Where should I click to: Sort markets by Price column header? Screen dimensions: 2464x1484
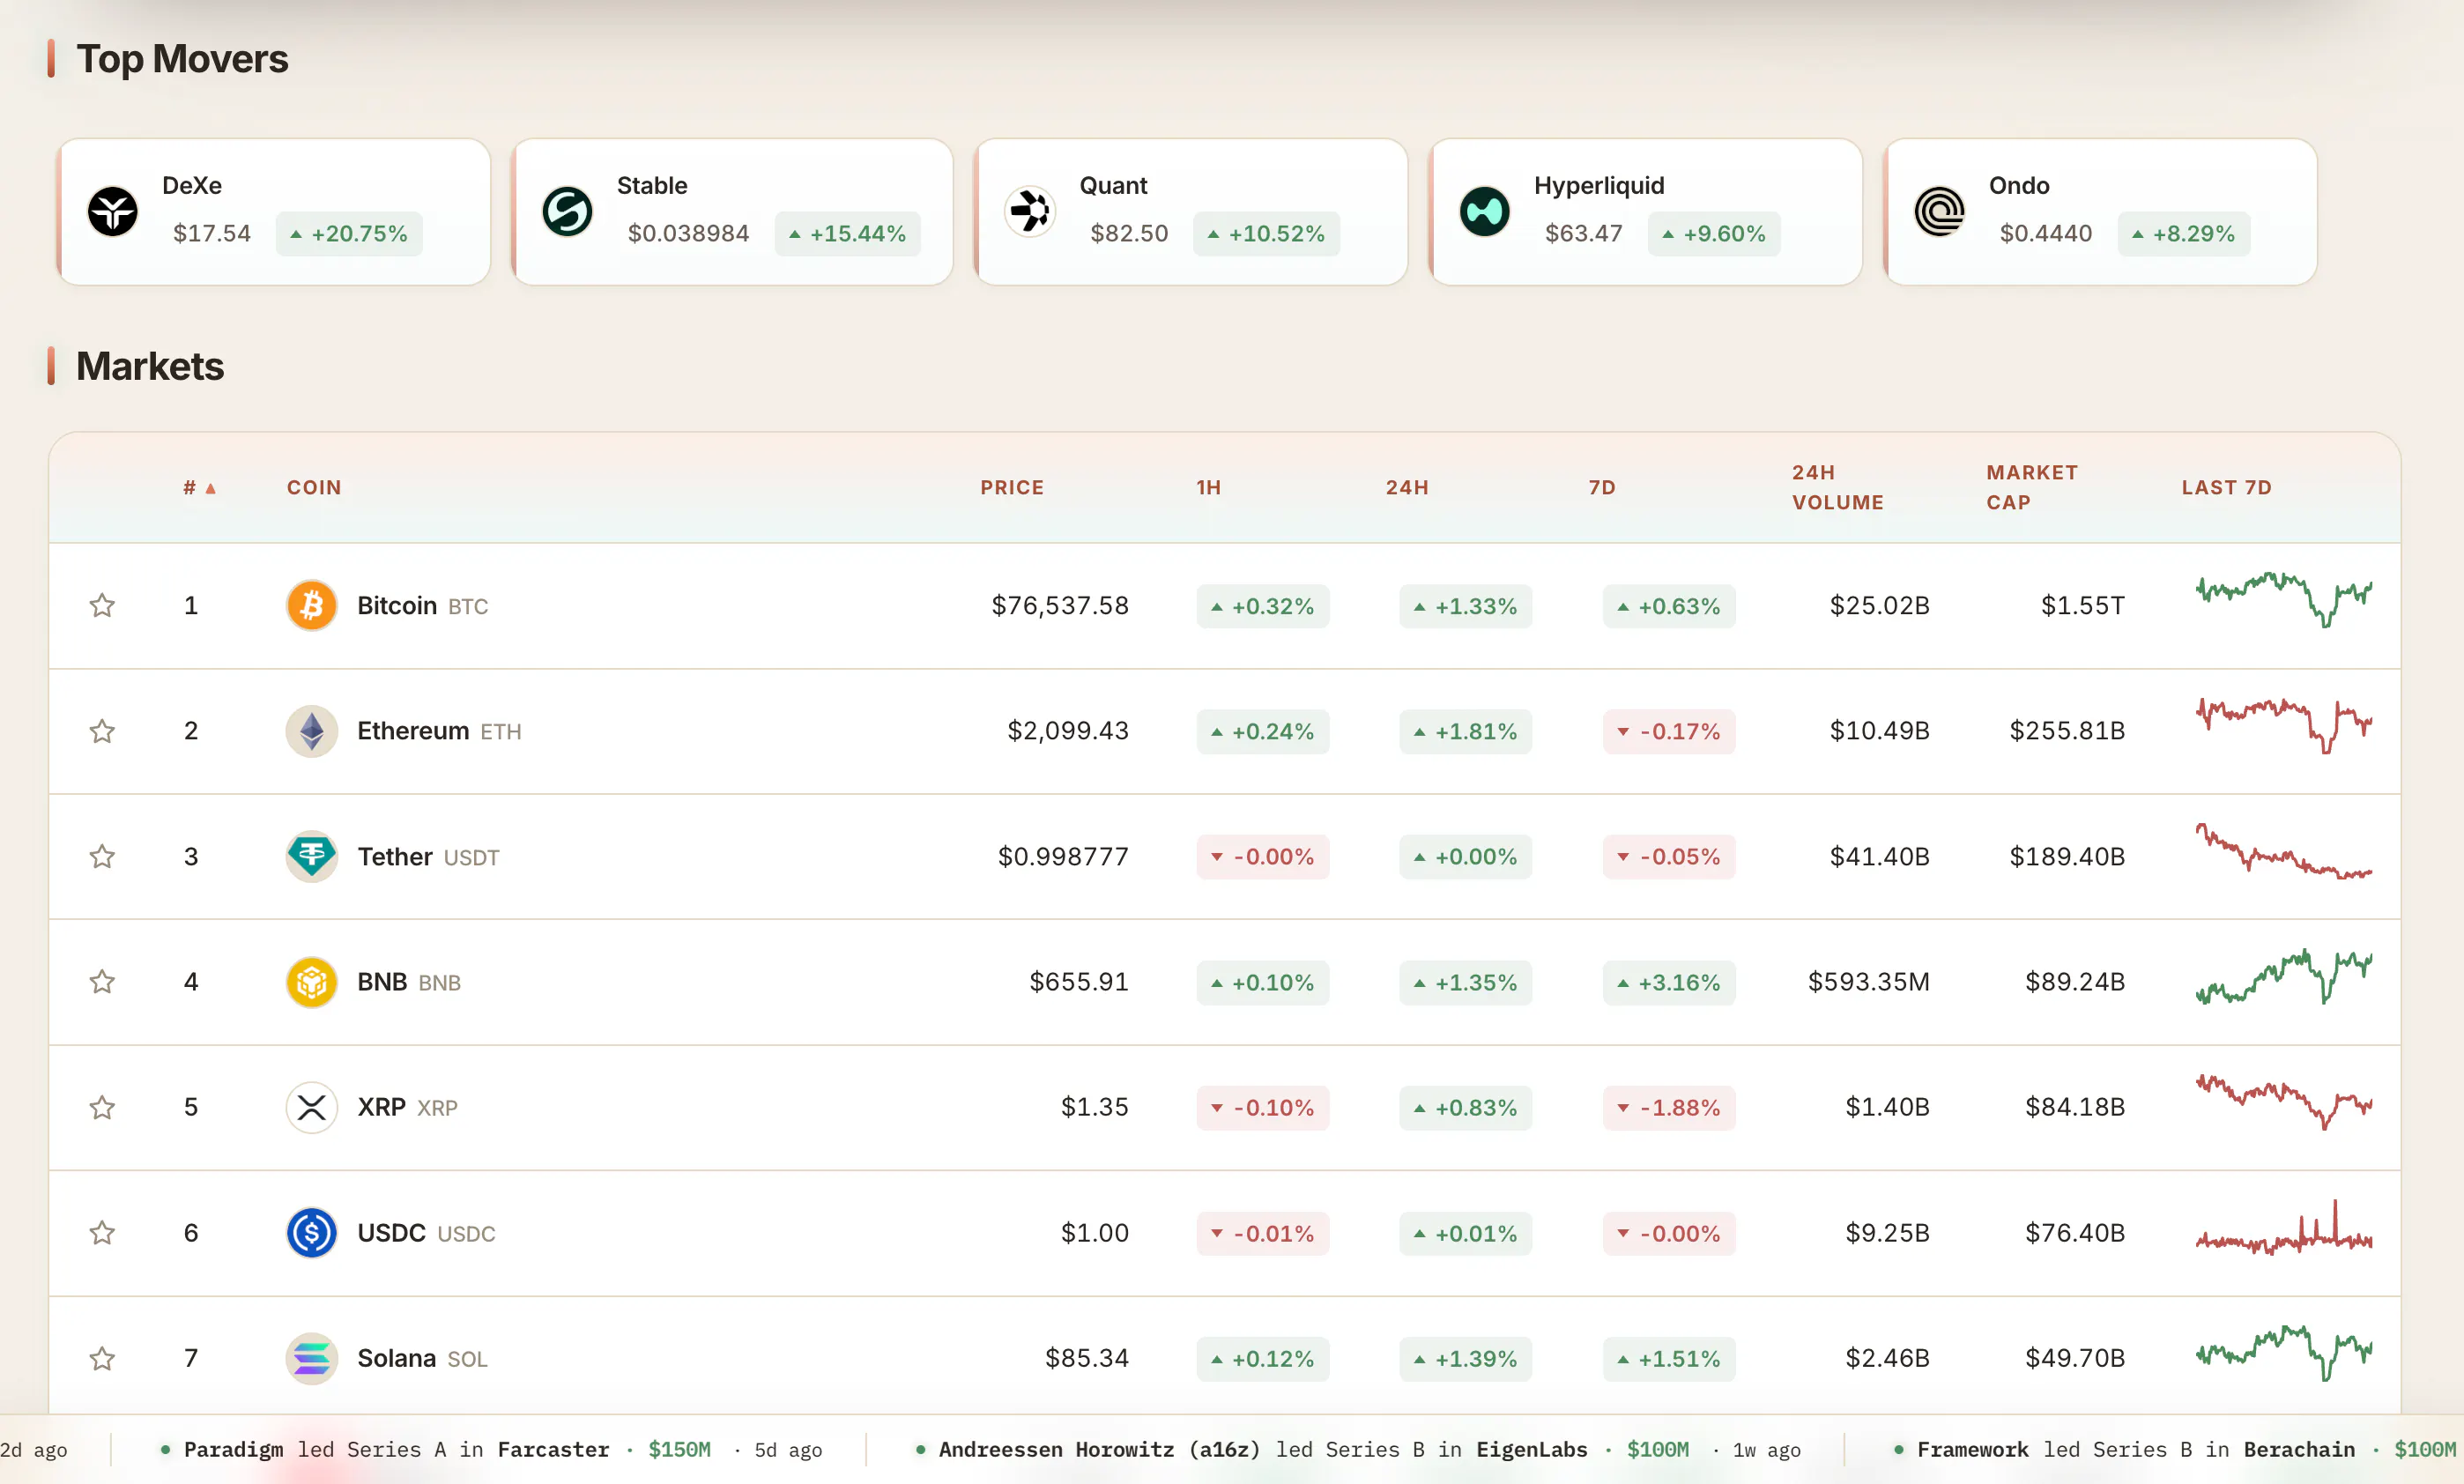(x=1012, y=487)
